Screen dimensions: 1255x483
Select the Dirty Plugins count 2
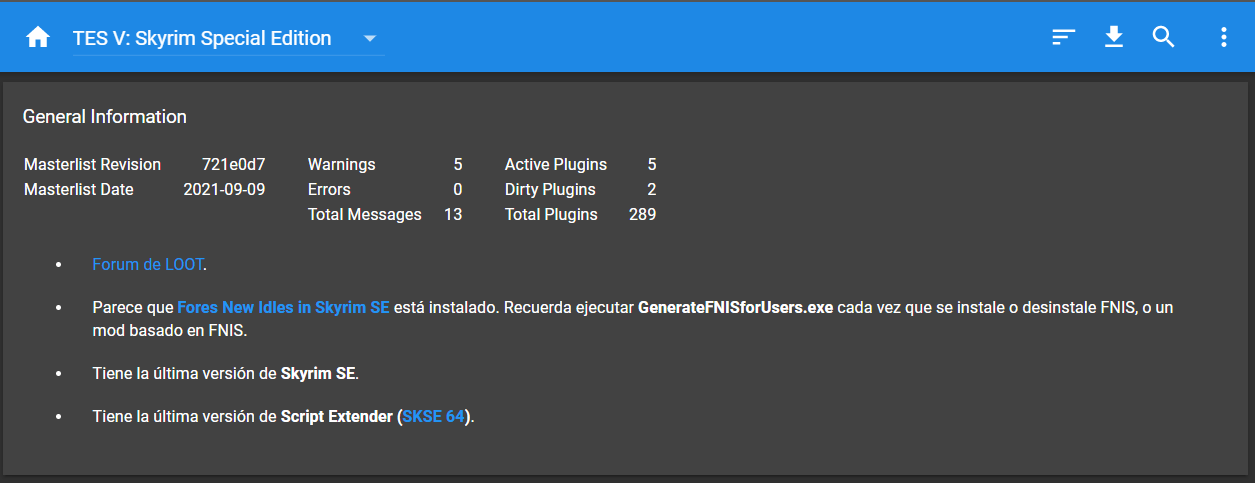tap(652, 189)
